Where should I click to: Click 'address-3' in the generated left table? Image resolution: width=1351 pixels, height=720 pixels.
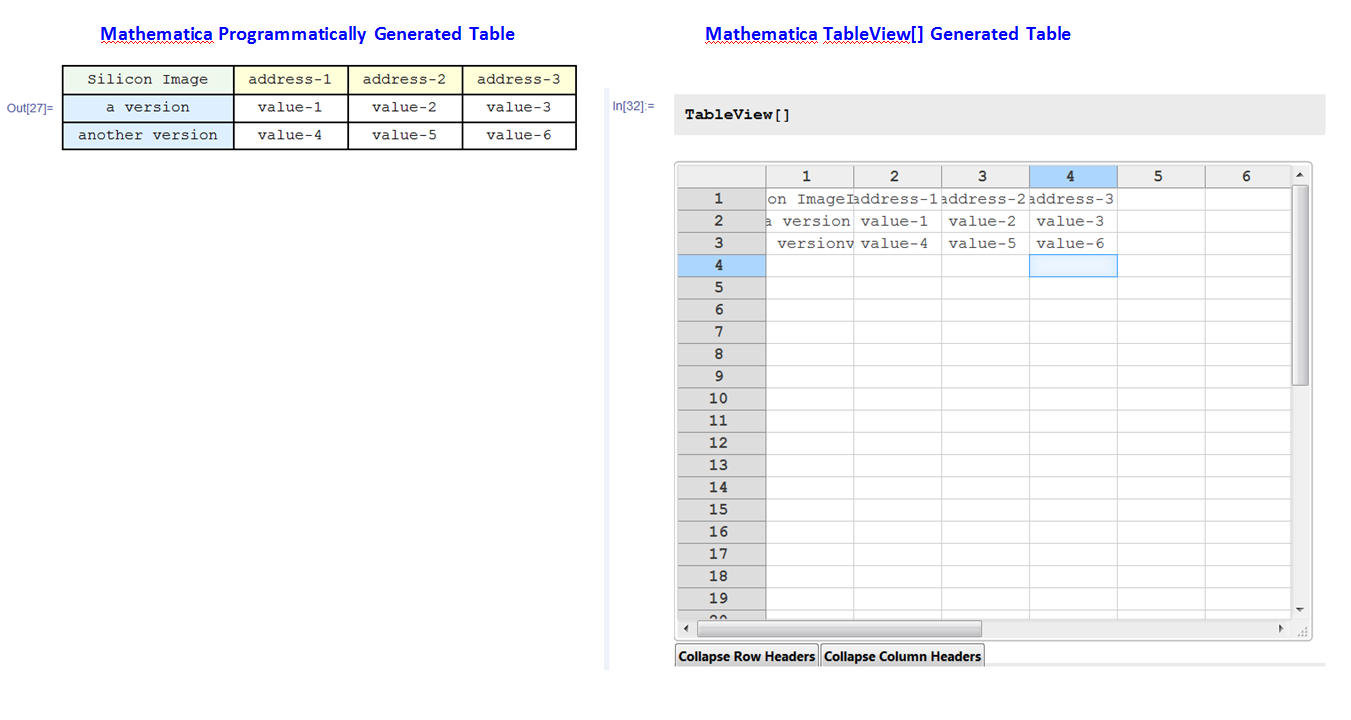click(519, 80)
